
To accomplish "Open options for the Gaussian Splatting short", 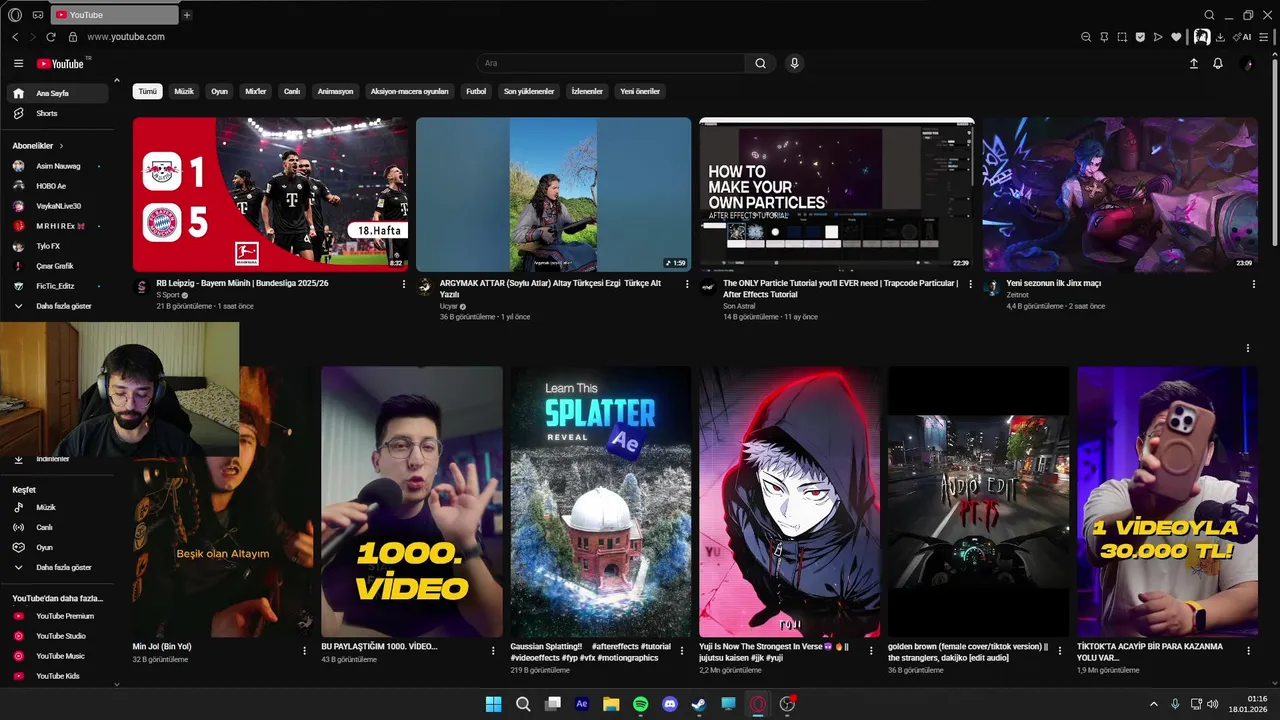I will 682,651.
